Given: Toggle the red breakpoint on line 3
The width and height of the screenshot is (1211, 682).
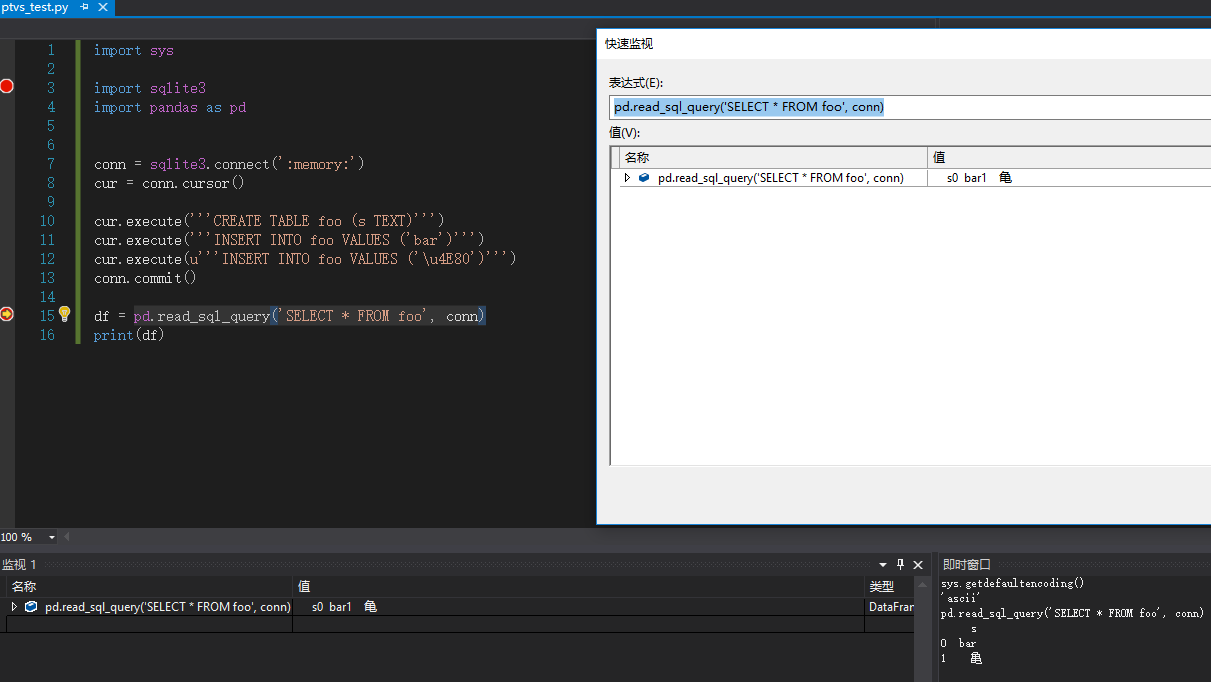Looking at the screenshot, I should [x=7, y=87].
